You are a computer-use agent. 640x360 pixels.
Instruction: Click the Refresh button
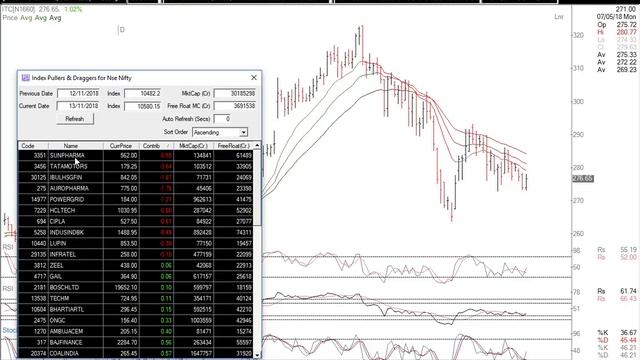(x=75, y=119)
